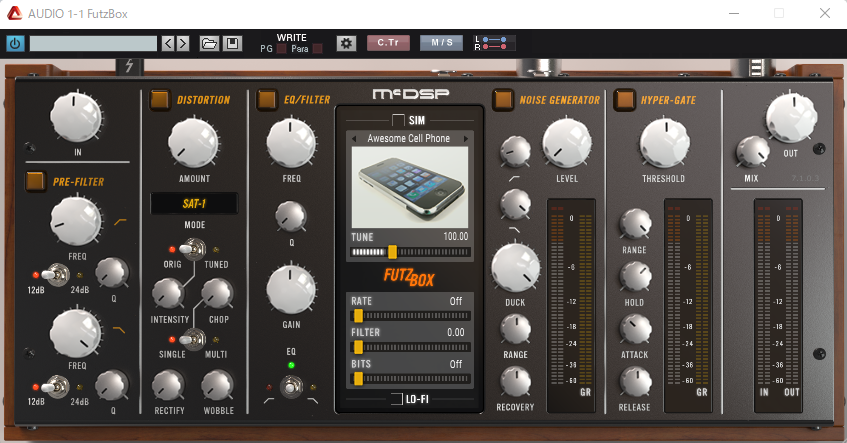This screenshot has width=847, height=443.
Task: Close the FutzBox plugin window
Action: pyautogui.click(x=824, y=13)
